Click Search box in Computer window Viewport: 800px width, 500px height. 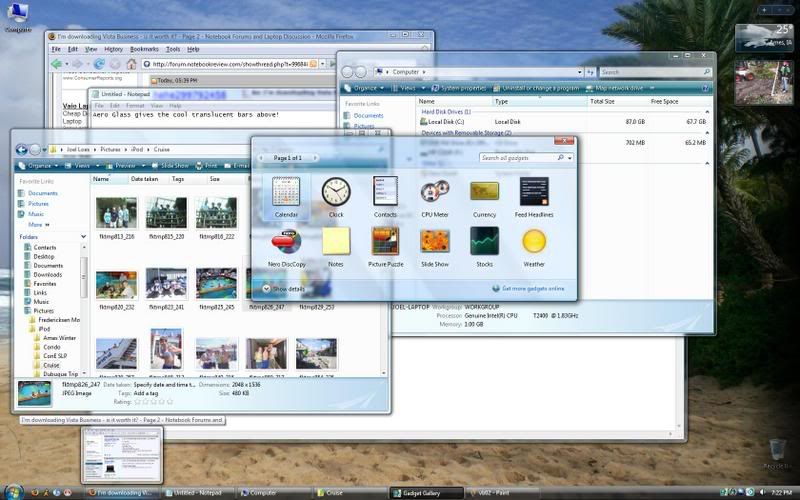click(x=655, y=72)
